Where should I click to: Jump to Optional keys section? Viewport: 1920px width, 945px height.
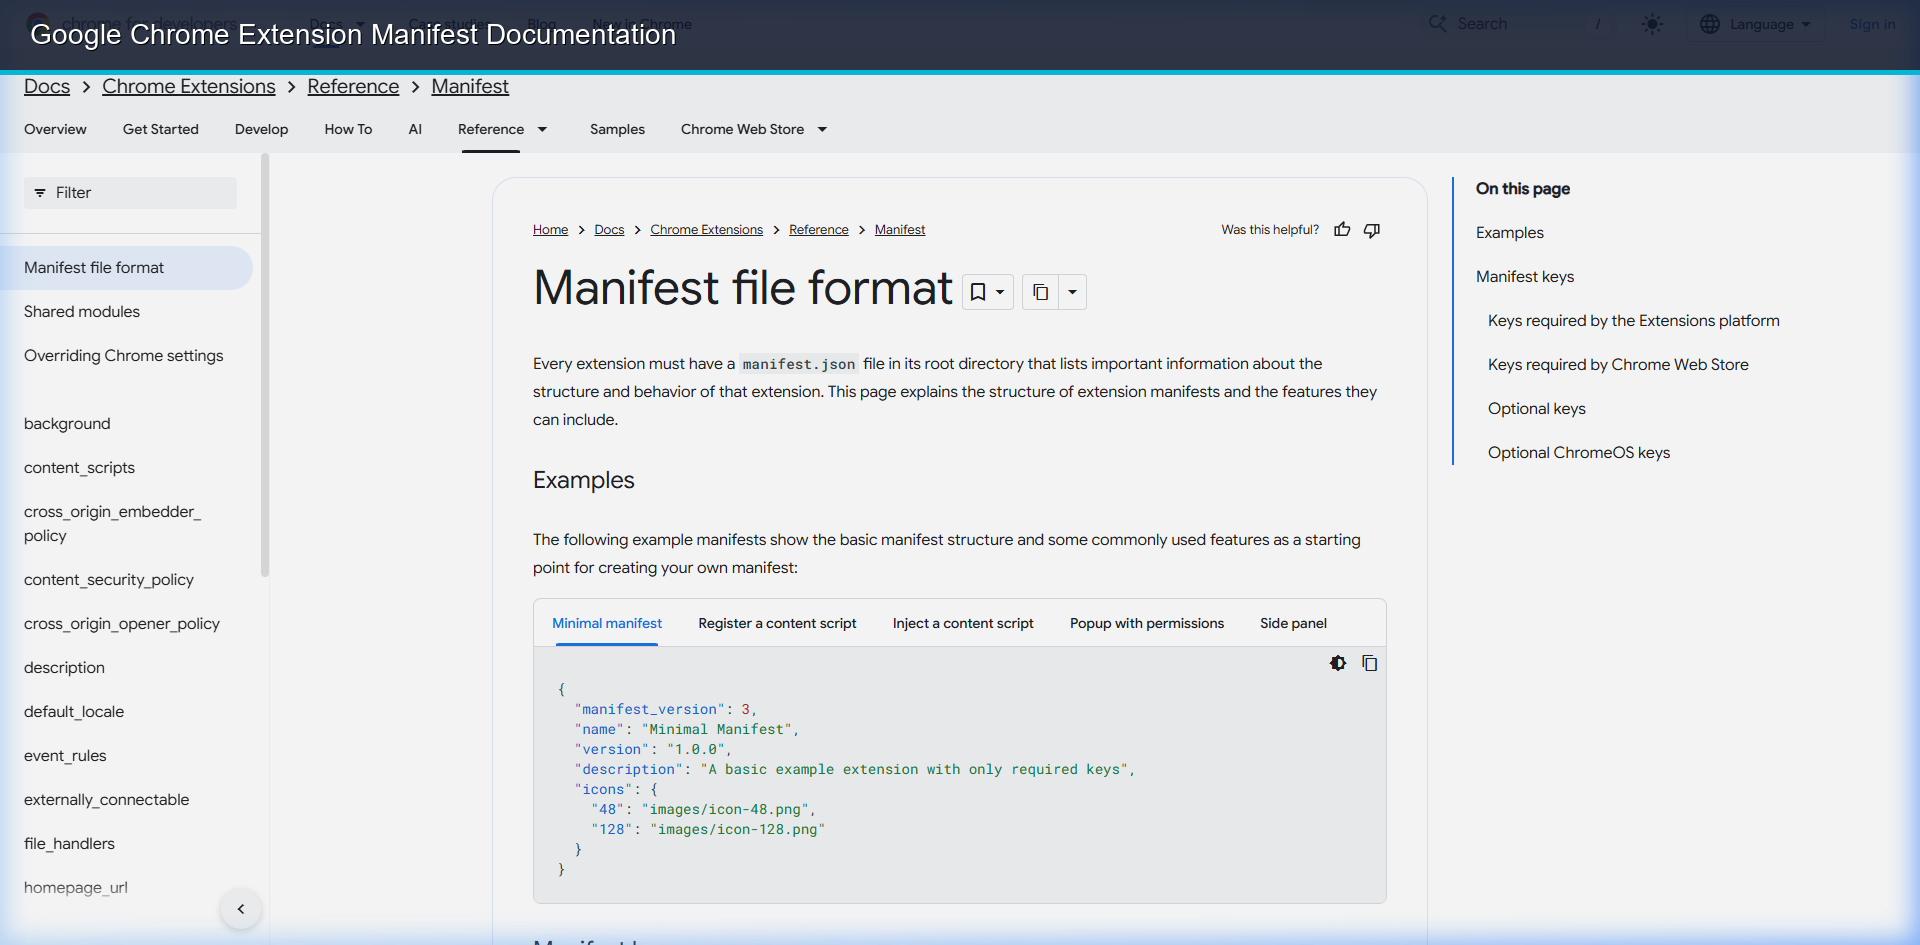click(x=1537, y=409)
